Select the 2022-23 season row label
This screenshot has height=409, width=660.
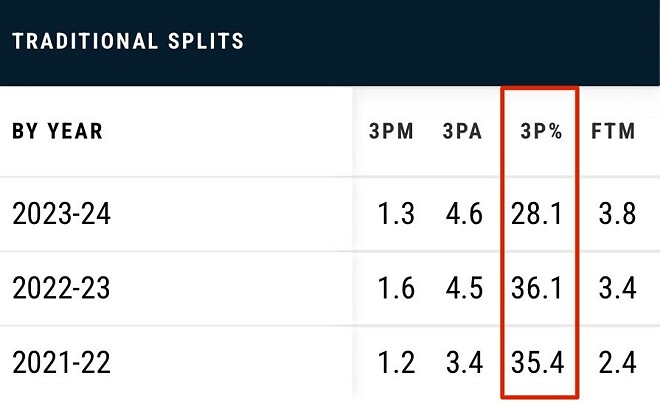pos(61,288)
